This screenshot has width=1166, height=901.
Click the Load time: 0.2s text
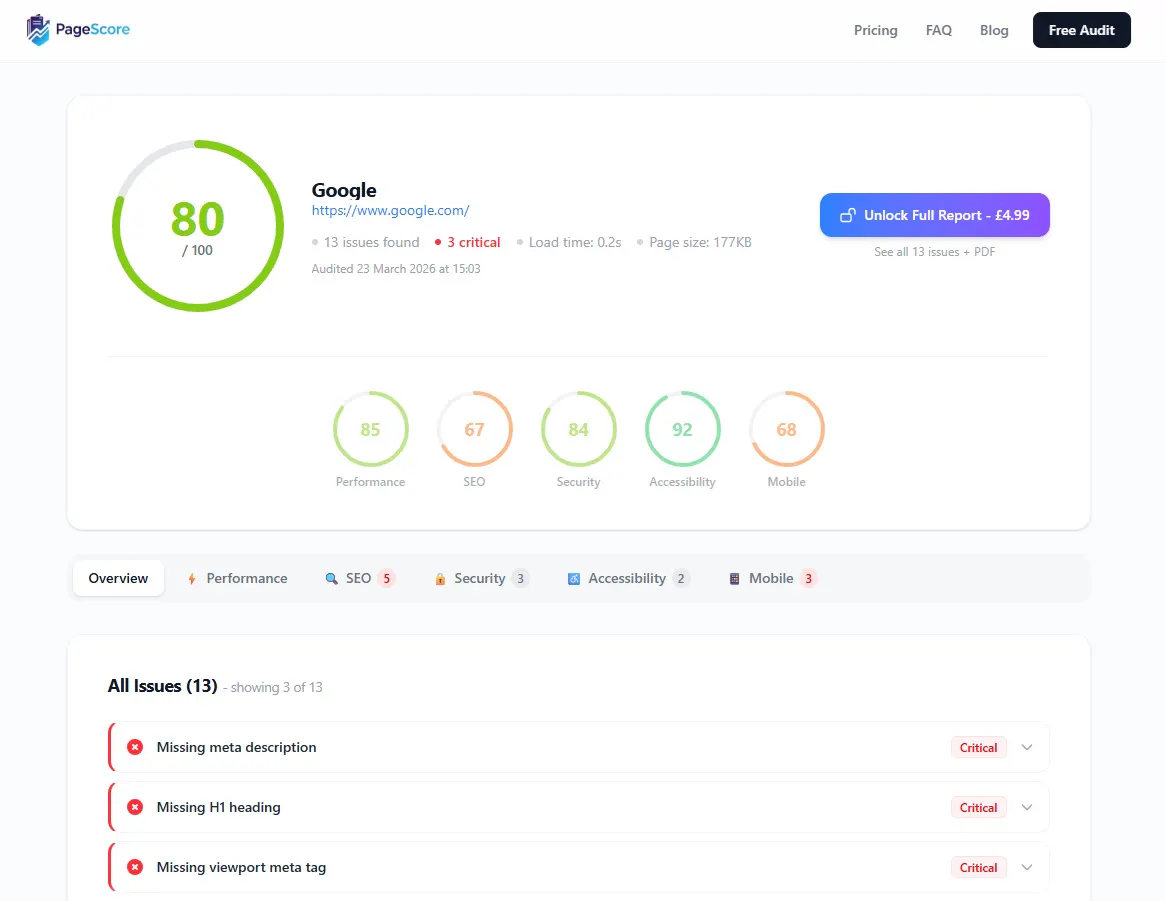[575, 242]
